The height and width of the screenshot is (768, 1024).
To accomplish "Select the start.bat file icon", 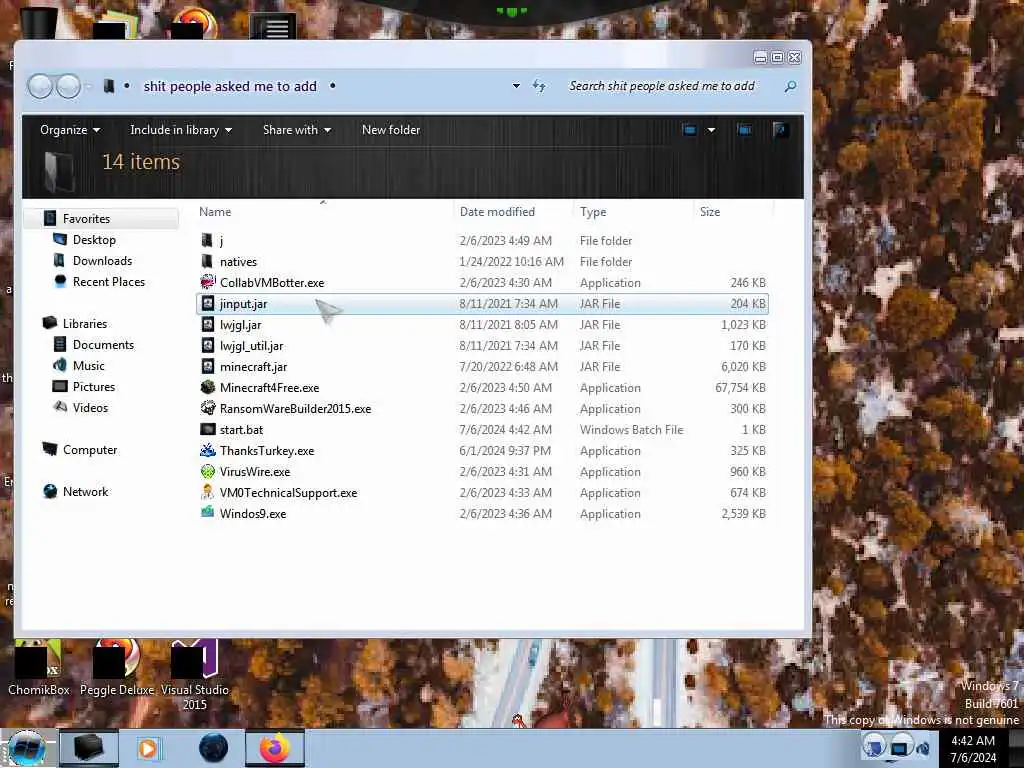I will pyautogui.click(x=208, y=429).
